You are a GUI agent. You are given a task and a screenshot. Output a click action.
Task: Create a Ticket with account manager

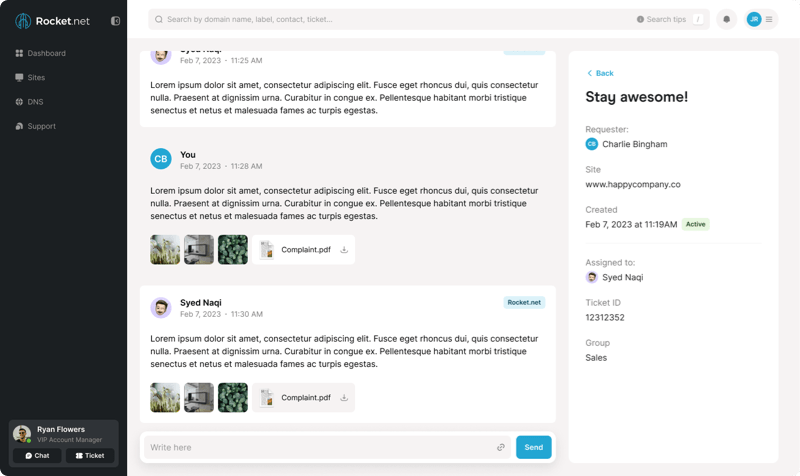90,456
